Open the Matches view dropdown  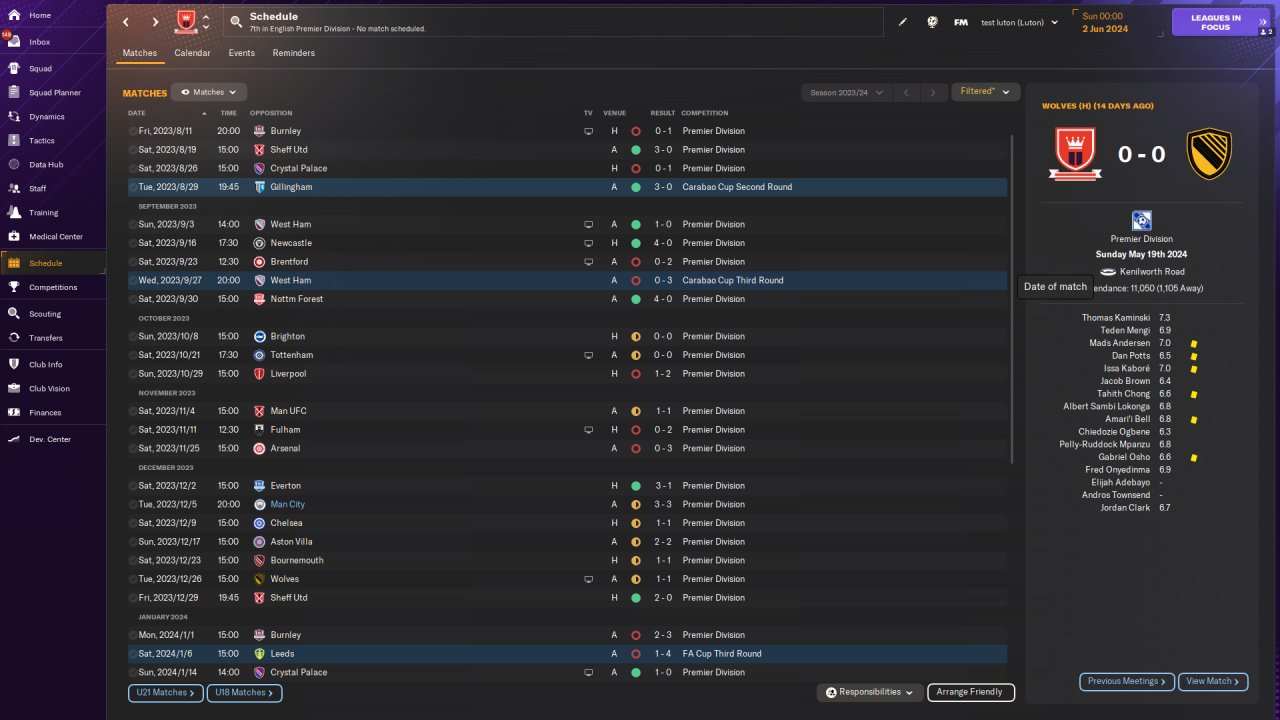[x=209, y=92]
